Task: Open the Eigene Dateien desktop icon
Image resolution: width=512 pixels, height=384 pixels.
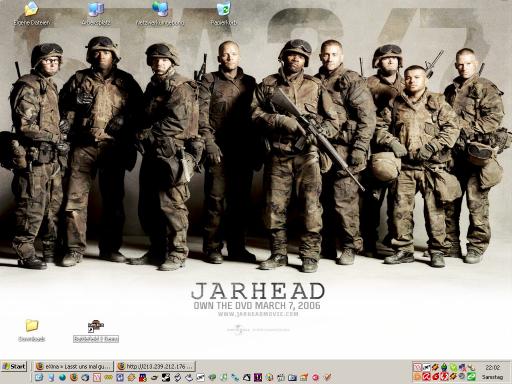Action: coord(31,13)
